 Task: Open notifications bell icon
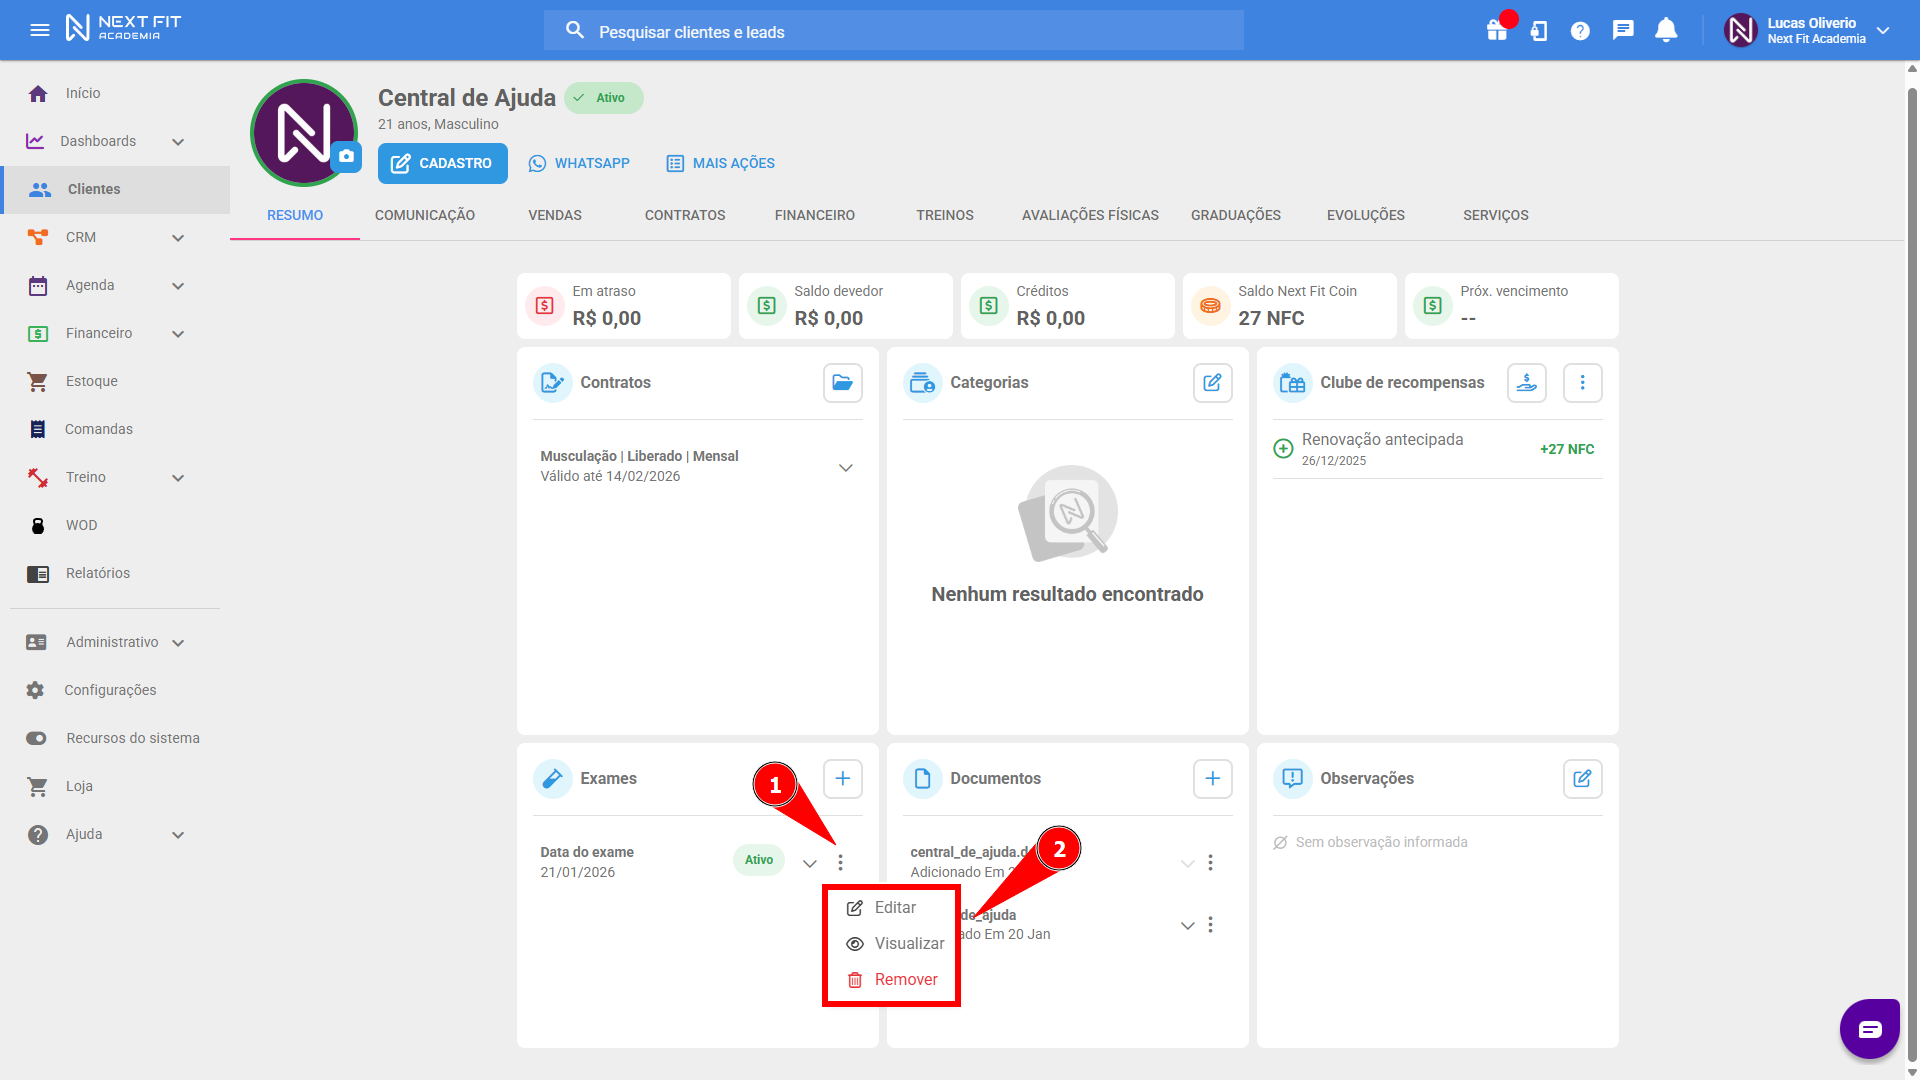pos(1665,30)
